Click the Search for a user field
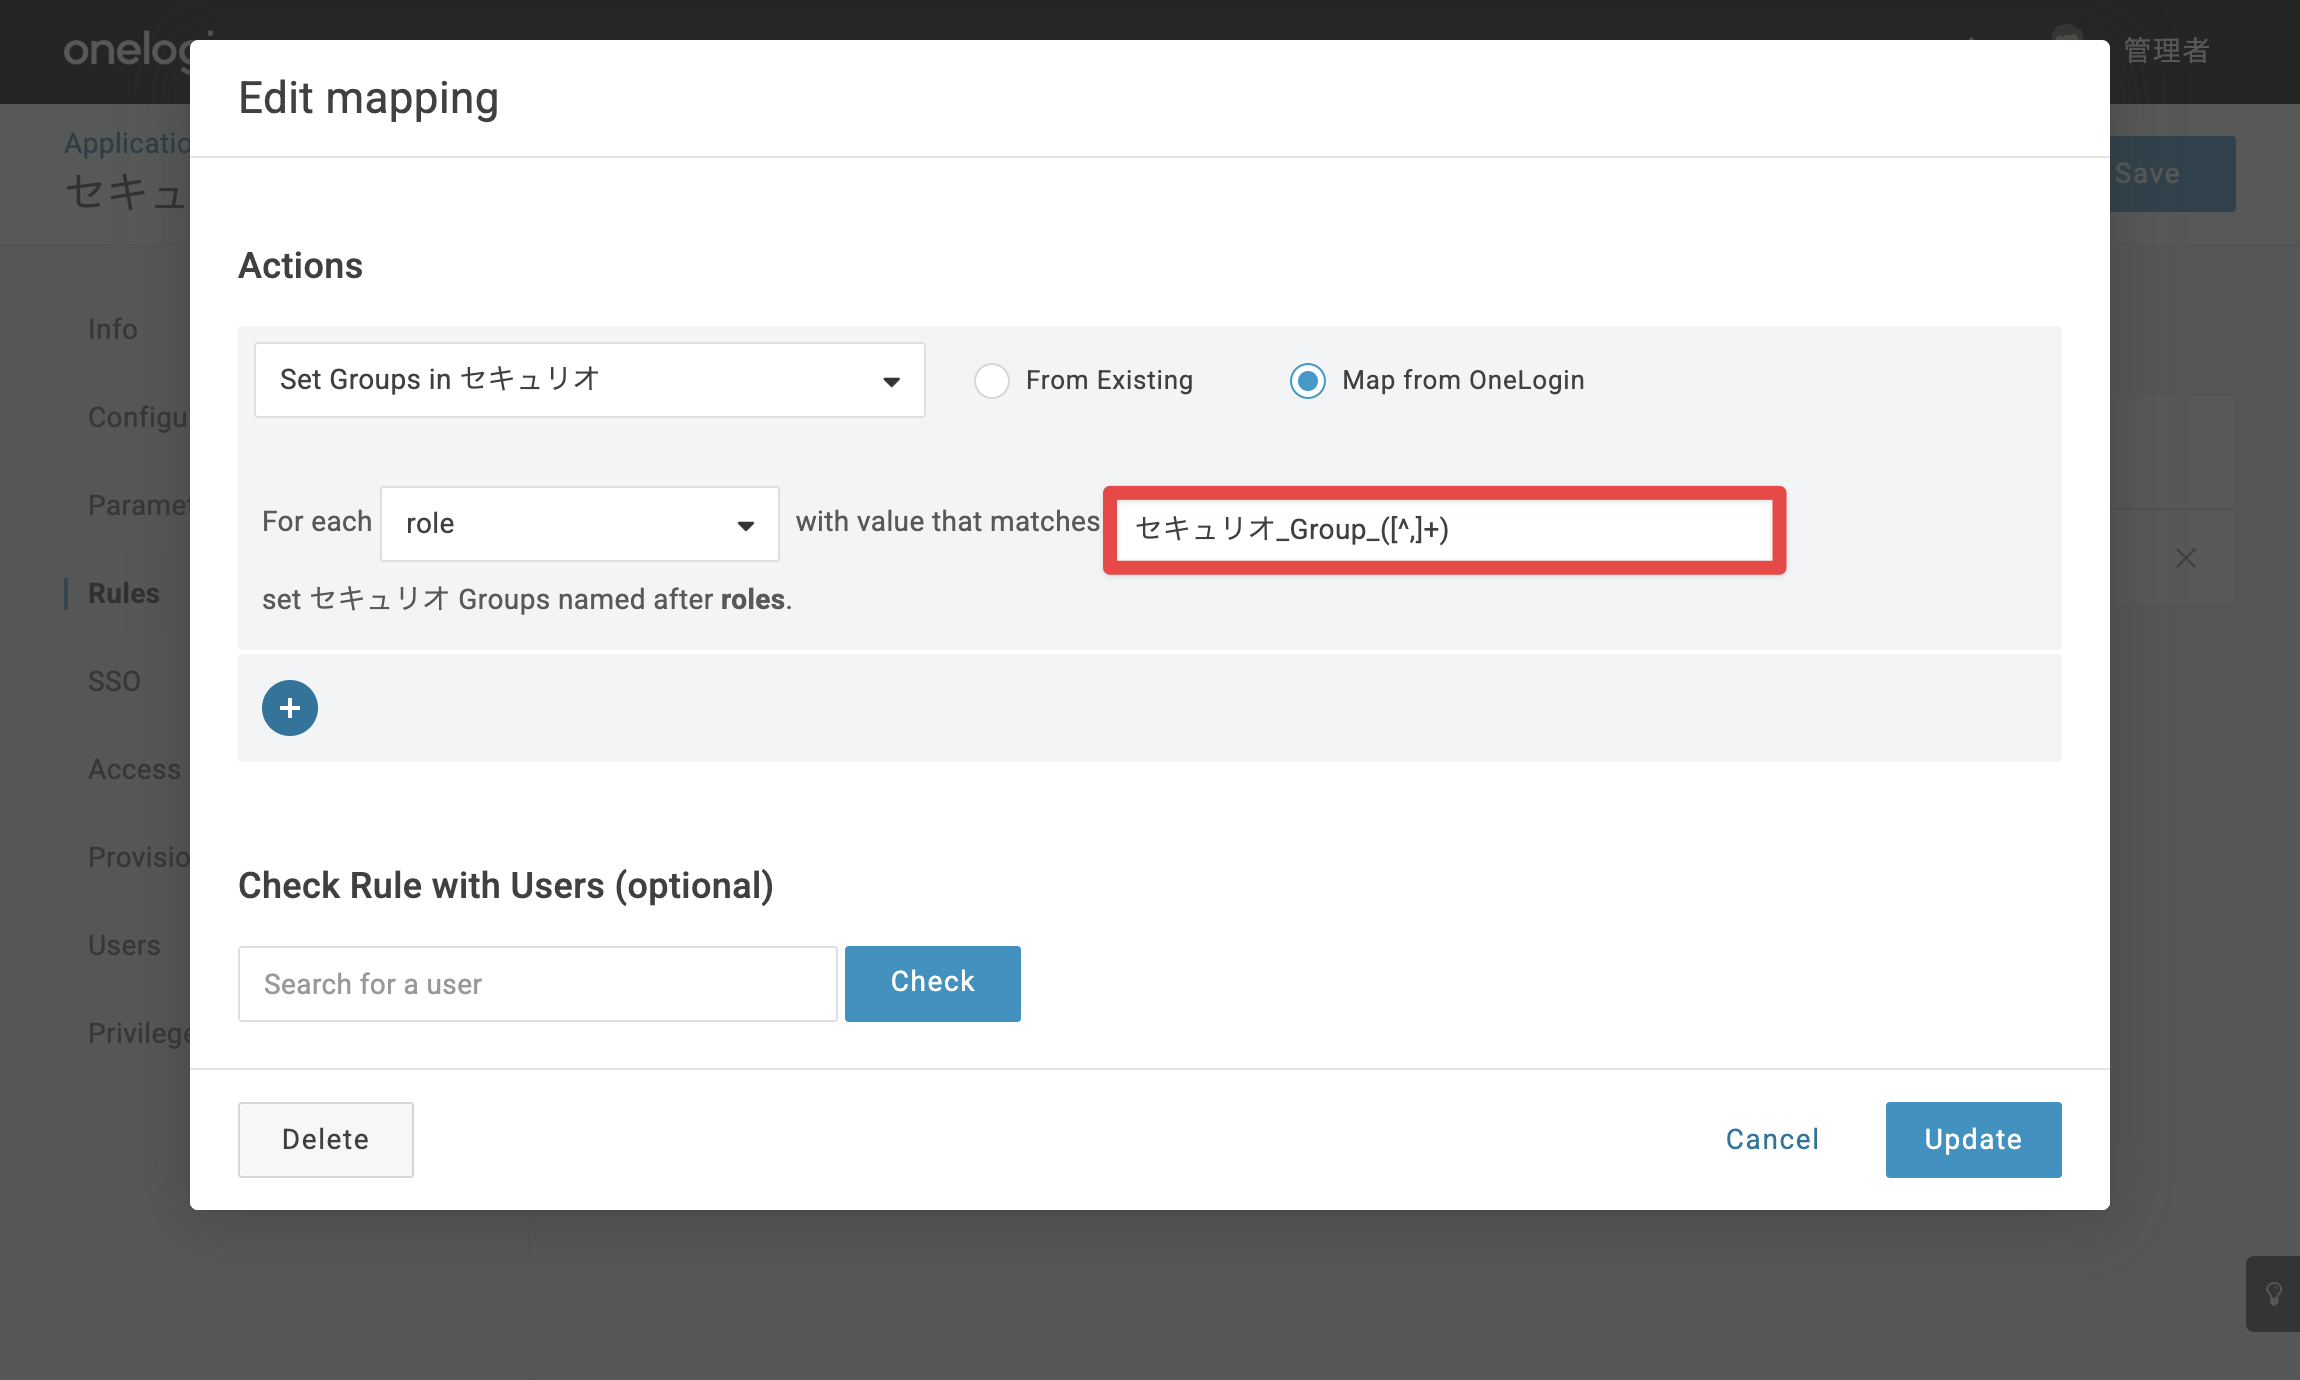 coord(538,984)
